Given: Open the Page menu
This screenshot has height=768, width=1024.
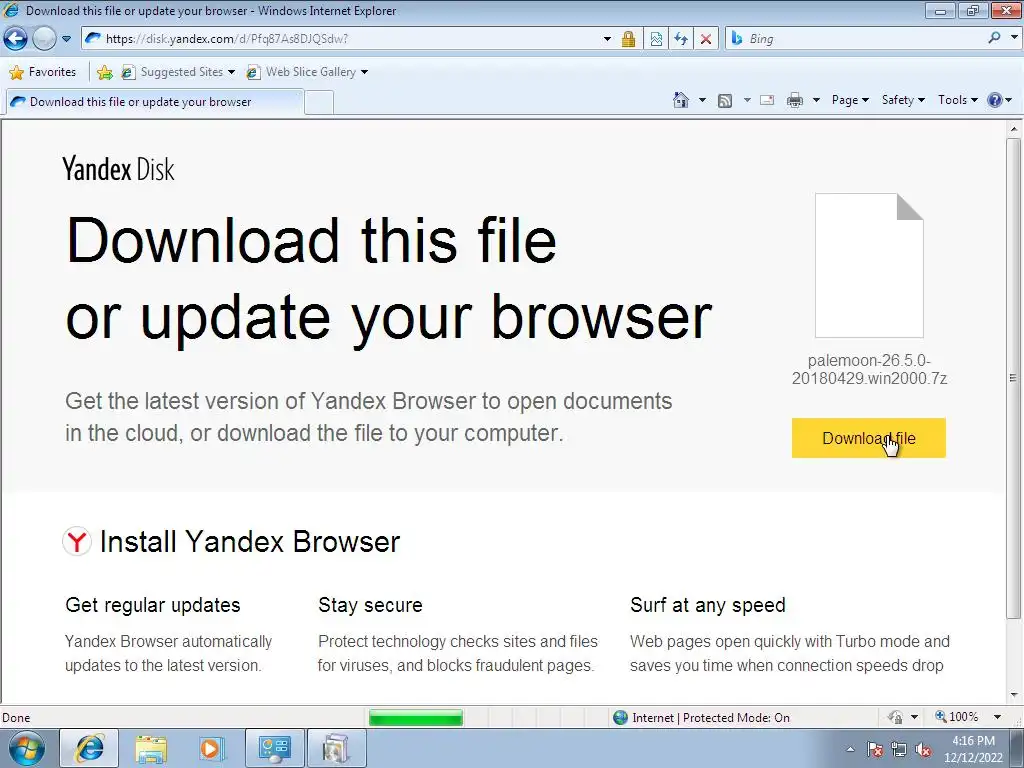Looking at the screenshot, I should click(x=850, y=100).
